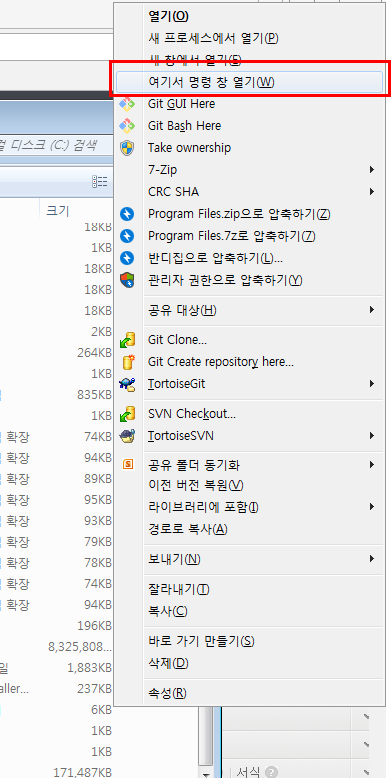The image size is (391, 778).
Task: Click the Git Clone icon
Action: click(x=128, y=340)
